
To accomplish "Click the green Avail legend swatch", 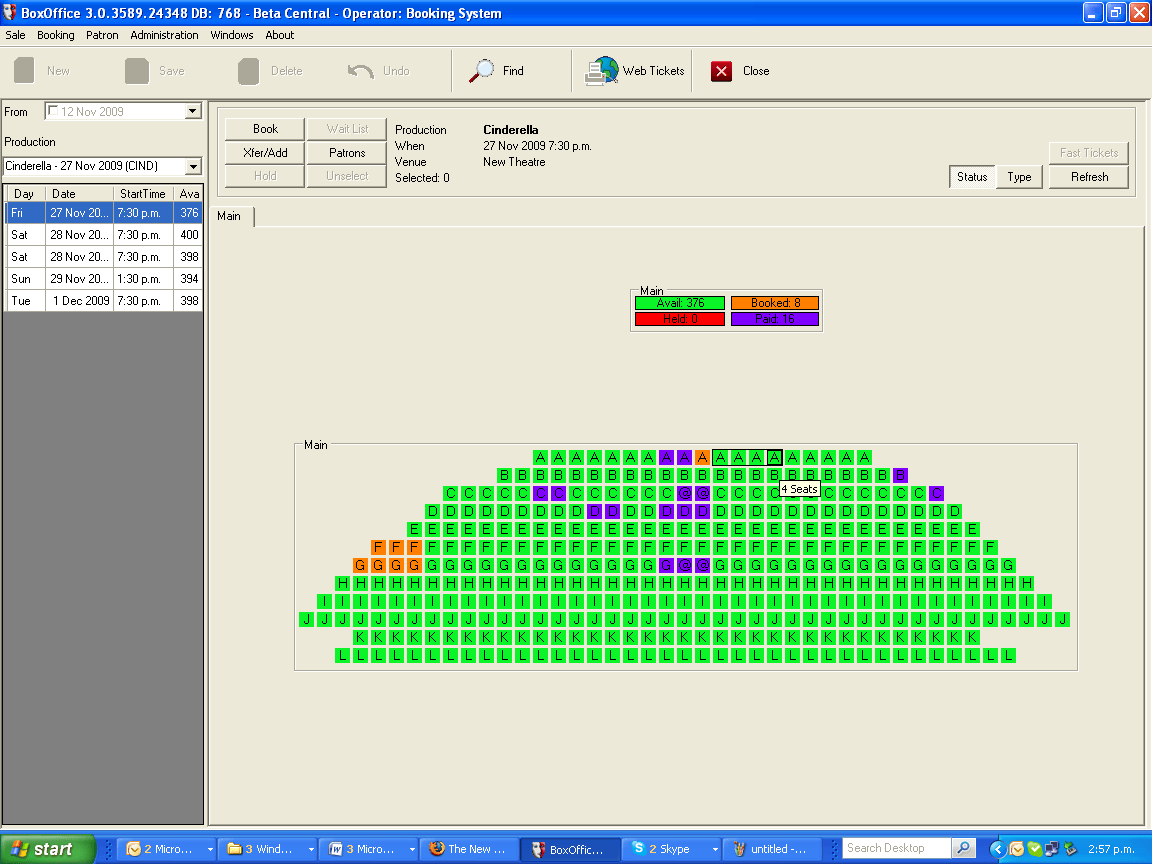I will [x=679, y=302].
